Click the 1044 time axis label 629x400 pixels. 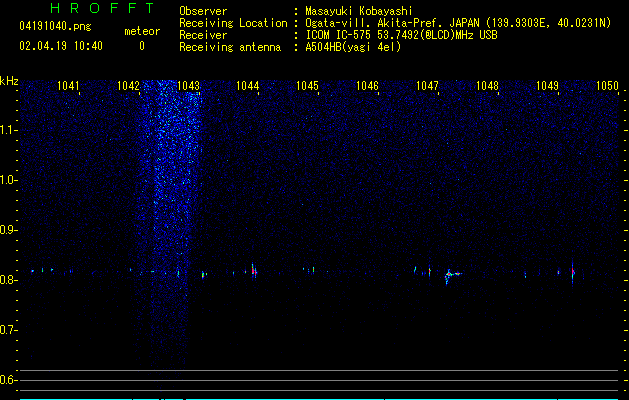248,85
